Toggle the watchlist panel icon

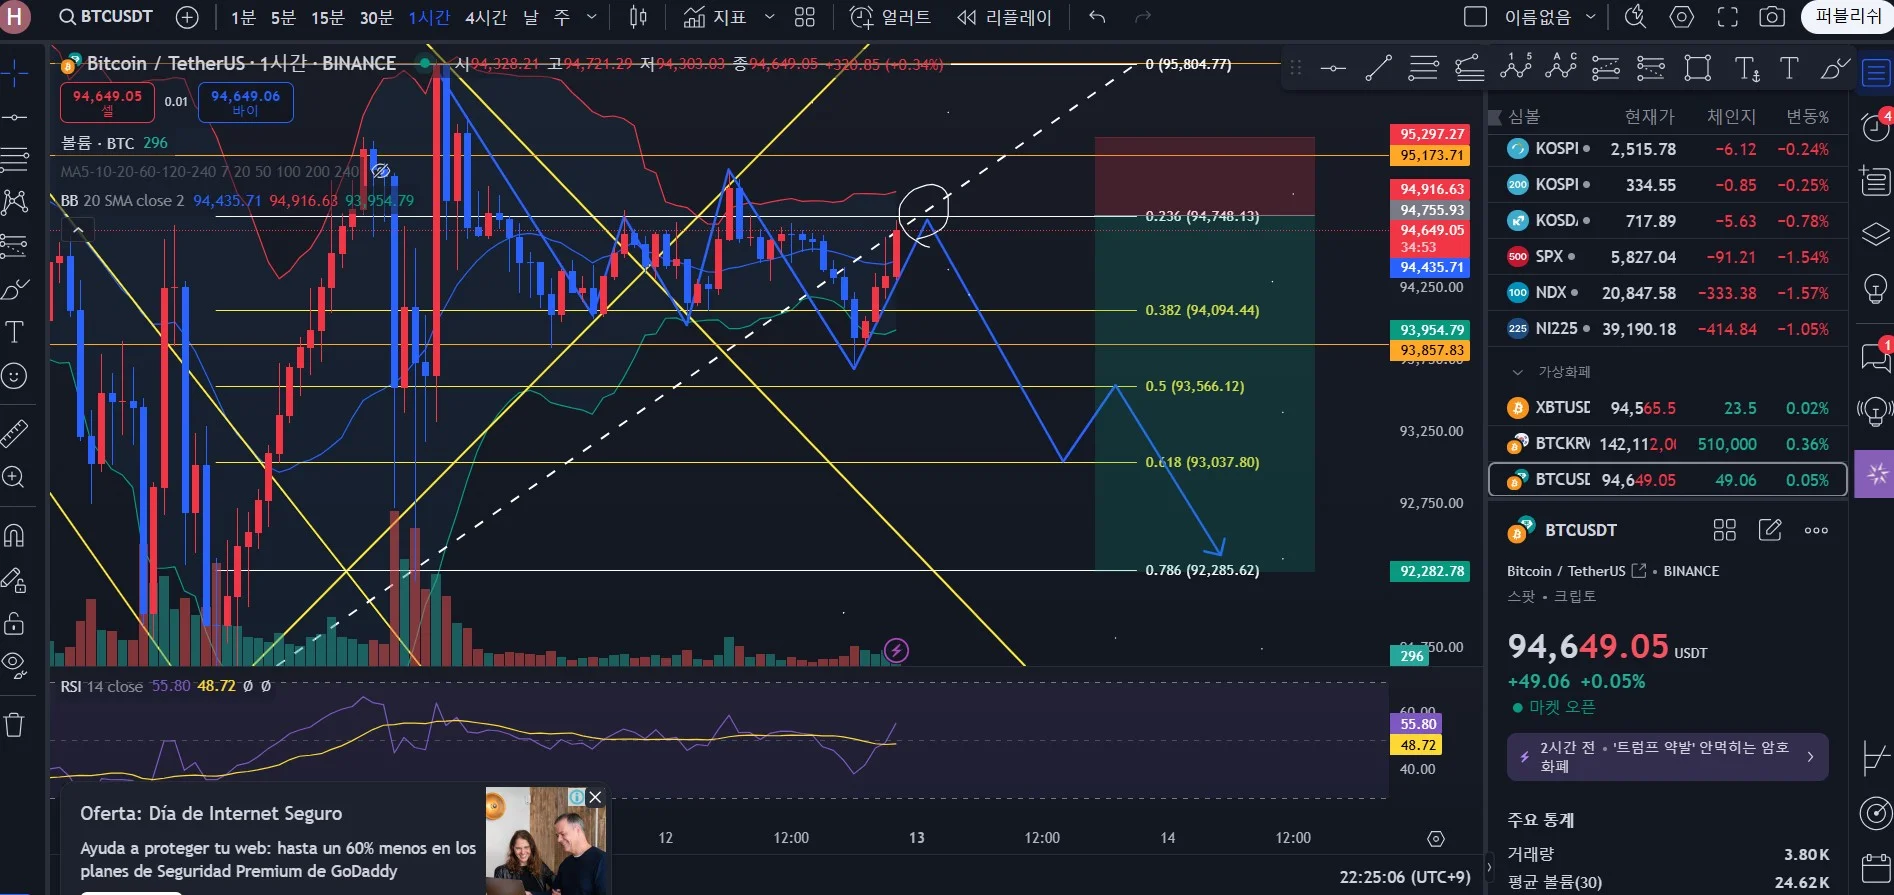click(x=1875, y=72)
